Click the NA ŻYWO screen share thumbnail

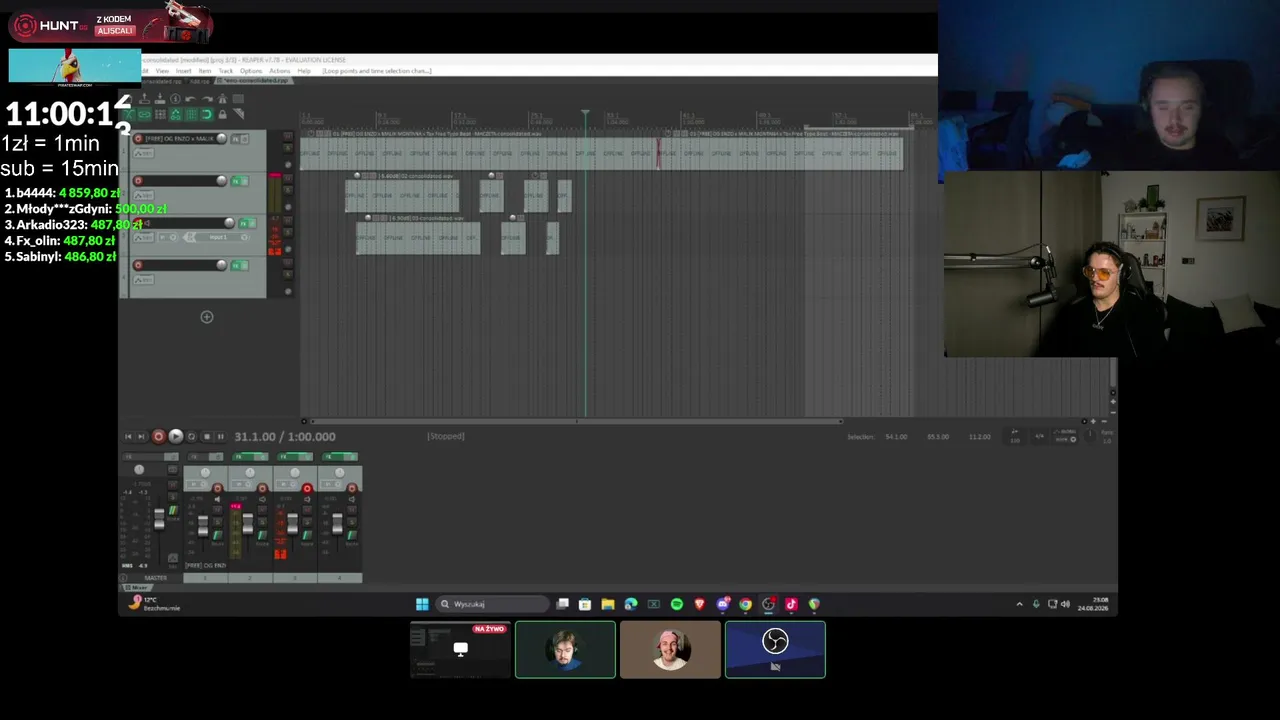click(460, 650)
